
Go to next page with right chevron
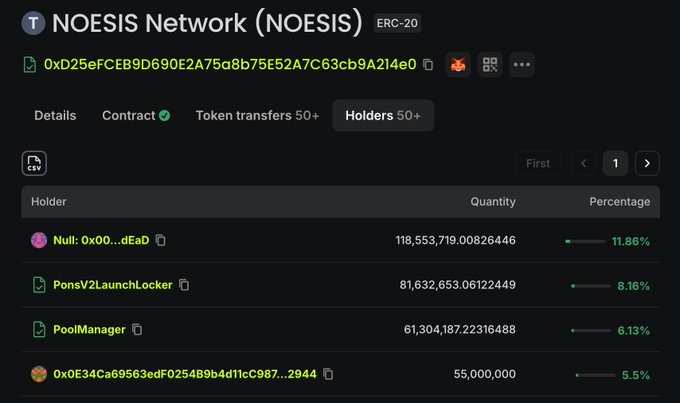click(647, 163)
